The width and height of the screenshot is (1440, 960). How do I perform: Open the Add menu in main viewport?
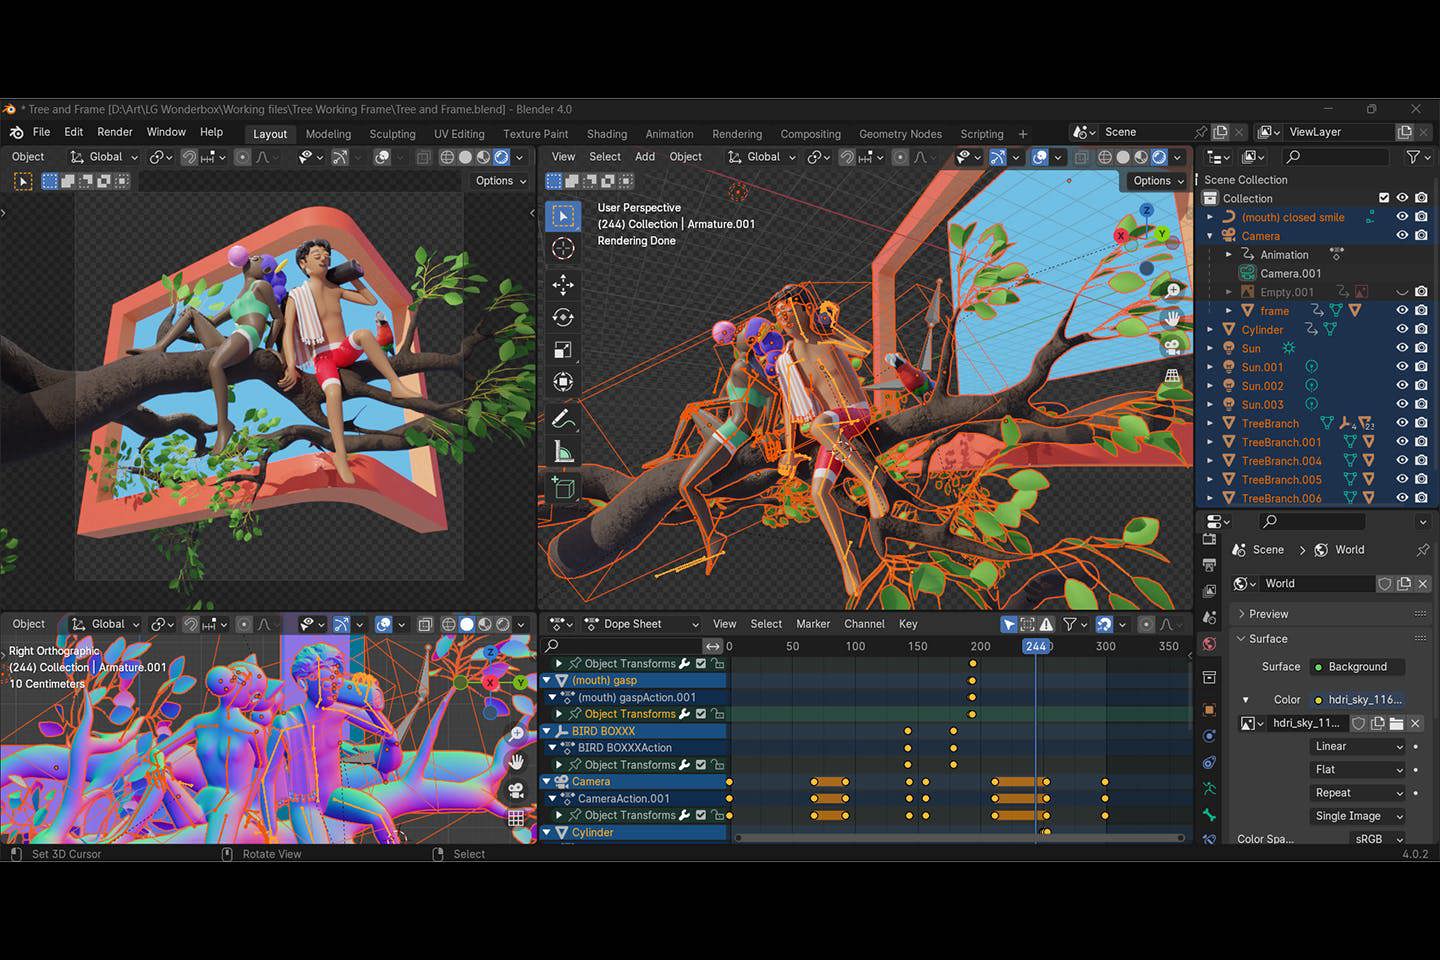(645, 157)
